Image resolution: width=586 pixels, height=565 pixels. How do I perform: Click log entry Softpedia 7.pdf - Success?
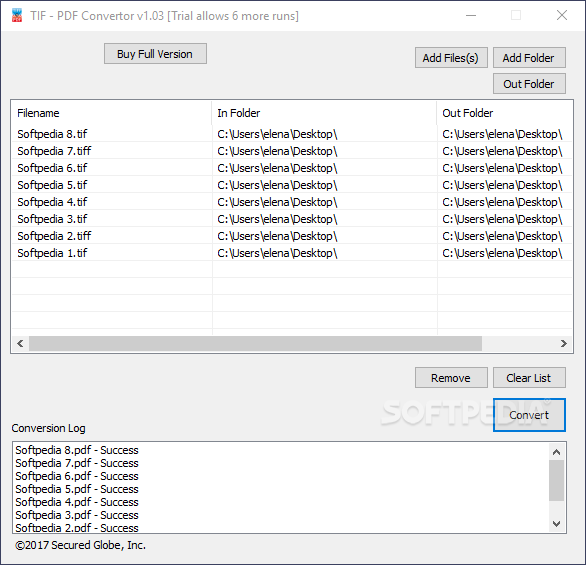[77, 463]
